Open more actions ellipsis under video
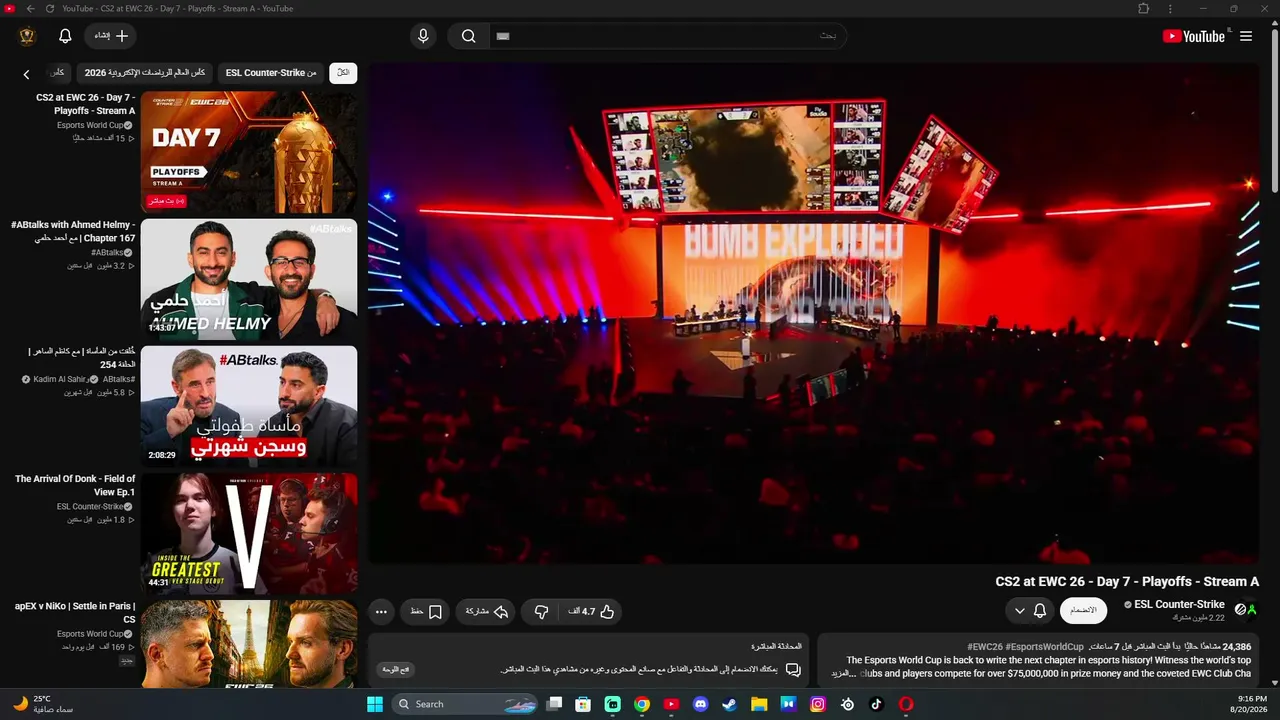This screenshot has height=720, width=1280. pos(381,611)
